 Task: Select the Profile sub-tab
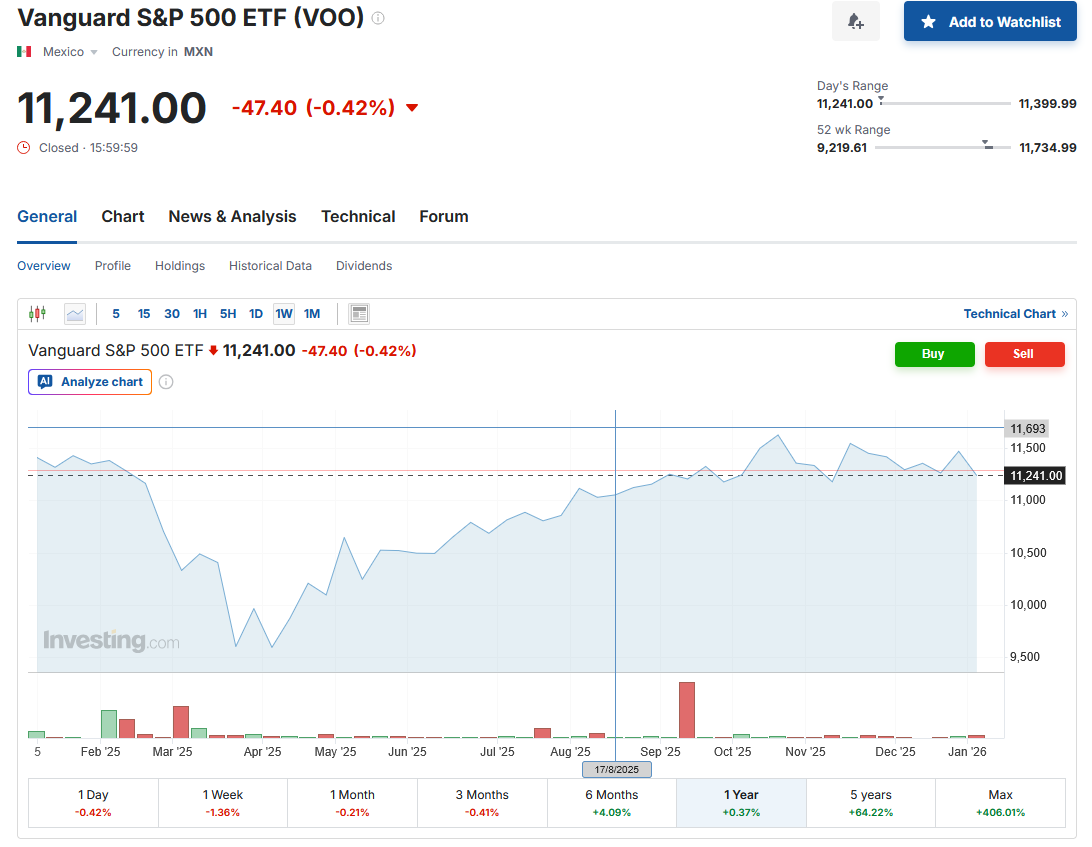[113, 265]
